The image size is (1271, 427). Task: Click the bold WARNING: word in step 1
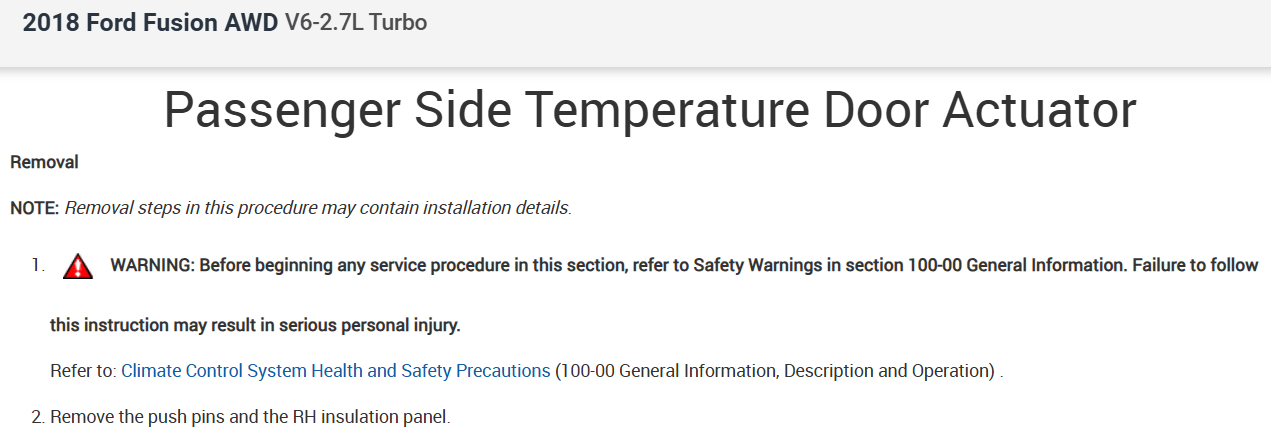coord(152,266)
